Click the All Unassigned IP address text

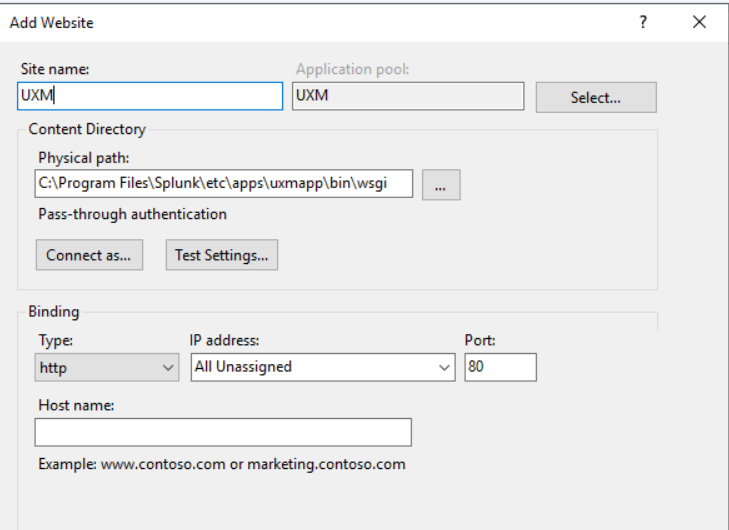pyautogui.click(x=243, y=367)
